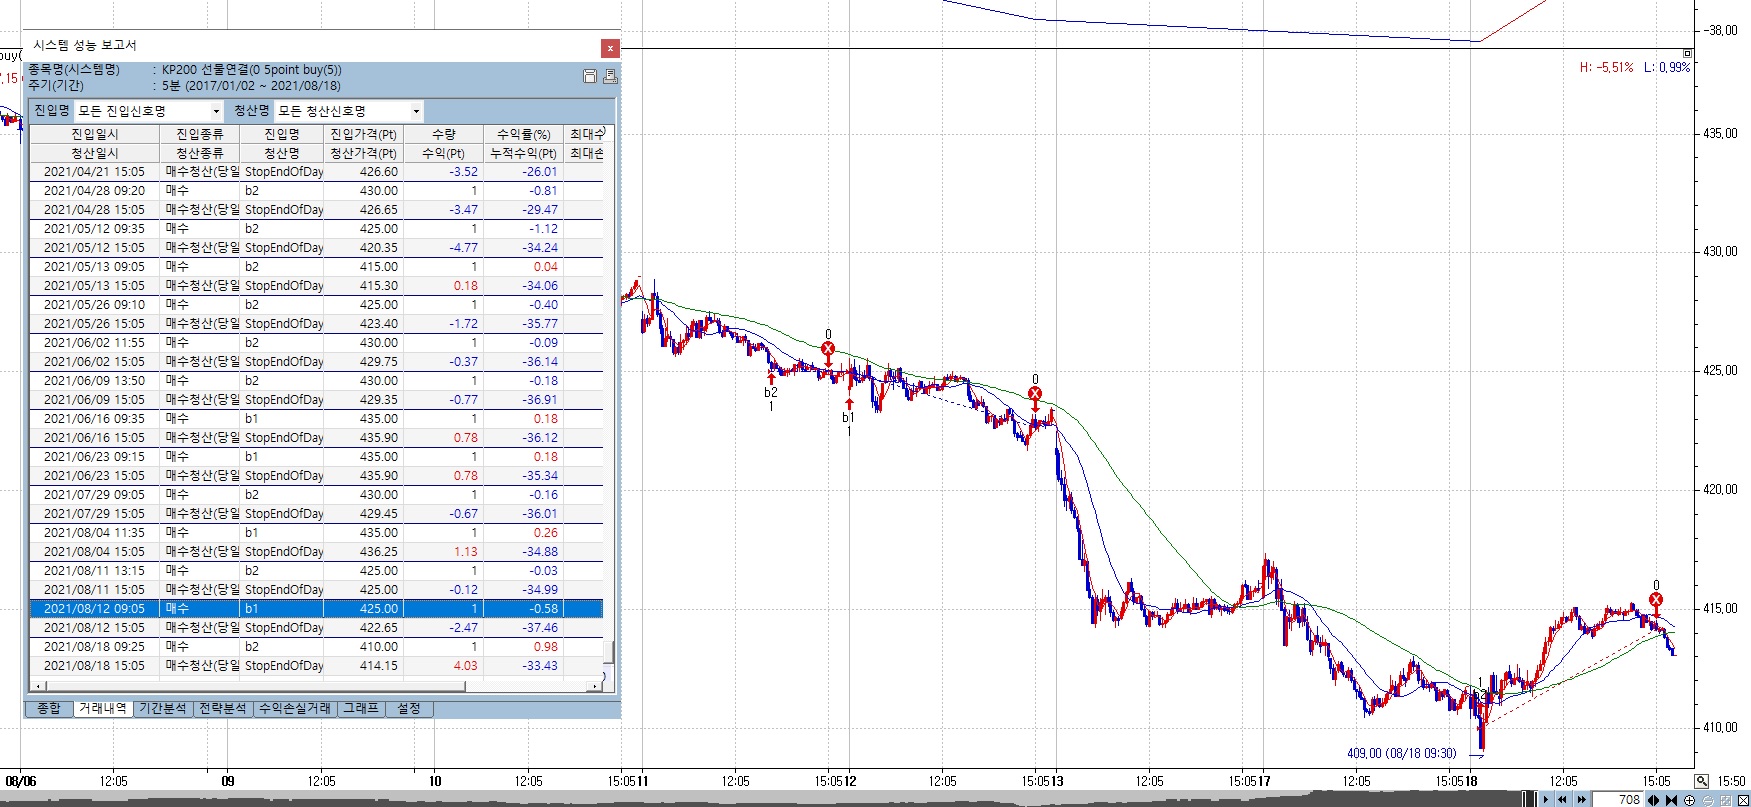Click the compress horizontal spacing arrows icon
The image size is (1751, 807).
click(1671, 800)
